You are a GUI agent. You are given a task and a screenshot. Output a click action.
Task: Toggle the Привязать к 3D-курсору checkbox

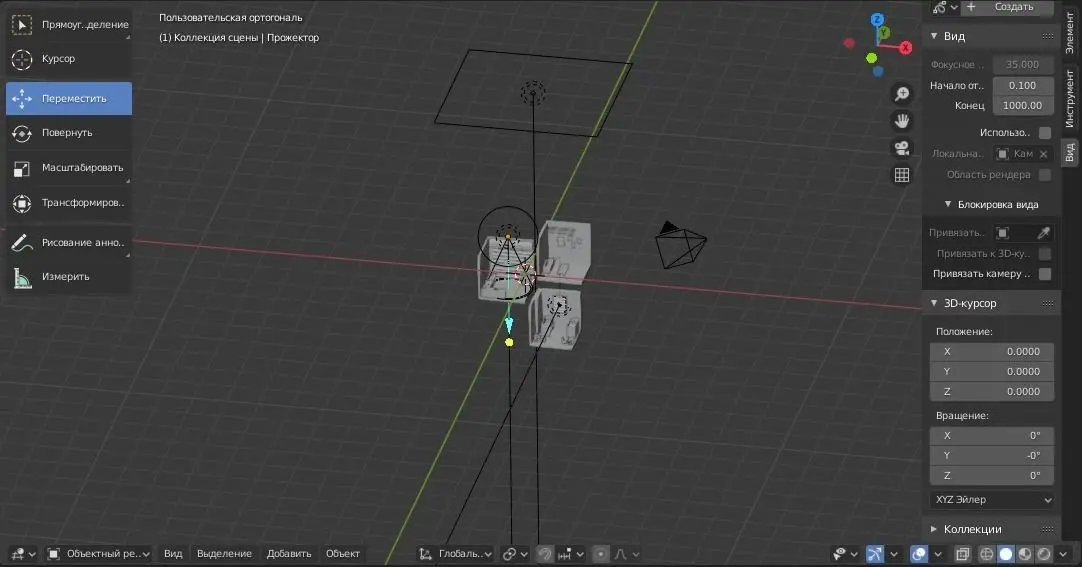(x=1045, y=254)
